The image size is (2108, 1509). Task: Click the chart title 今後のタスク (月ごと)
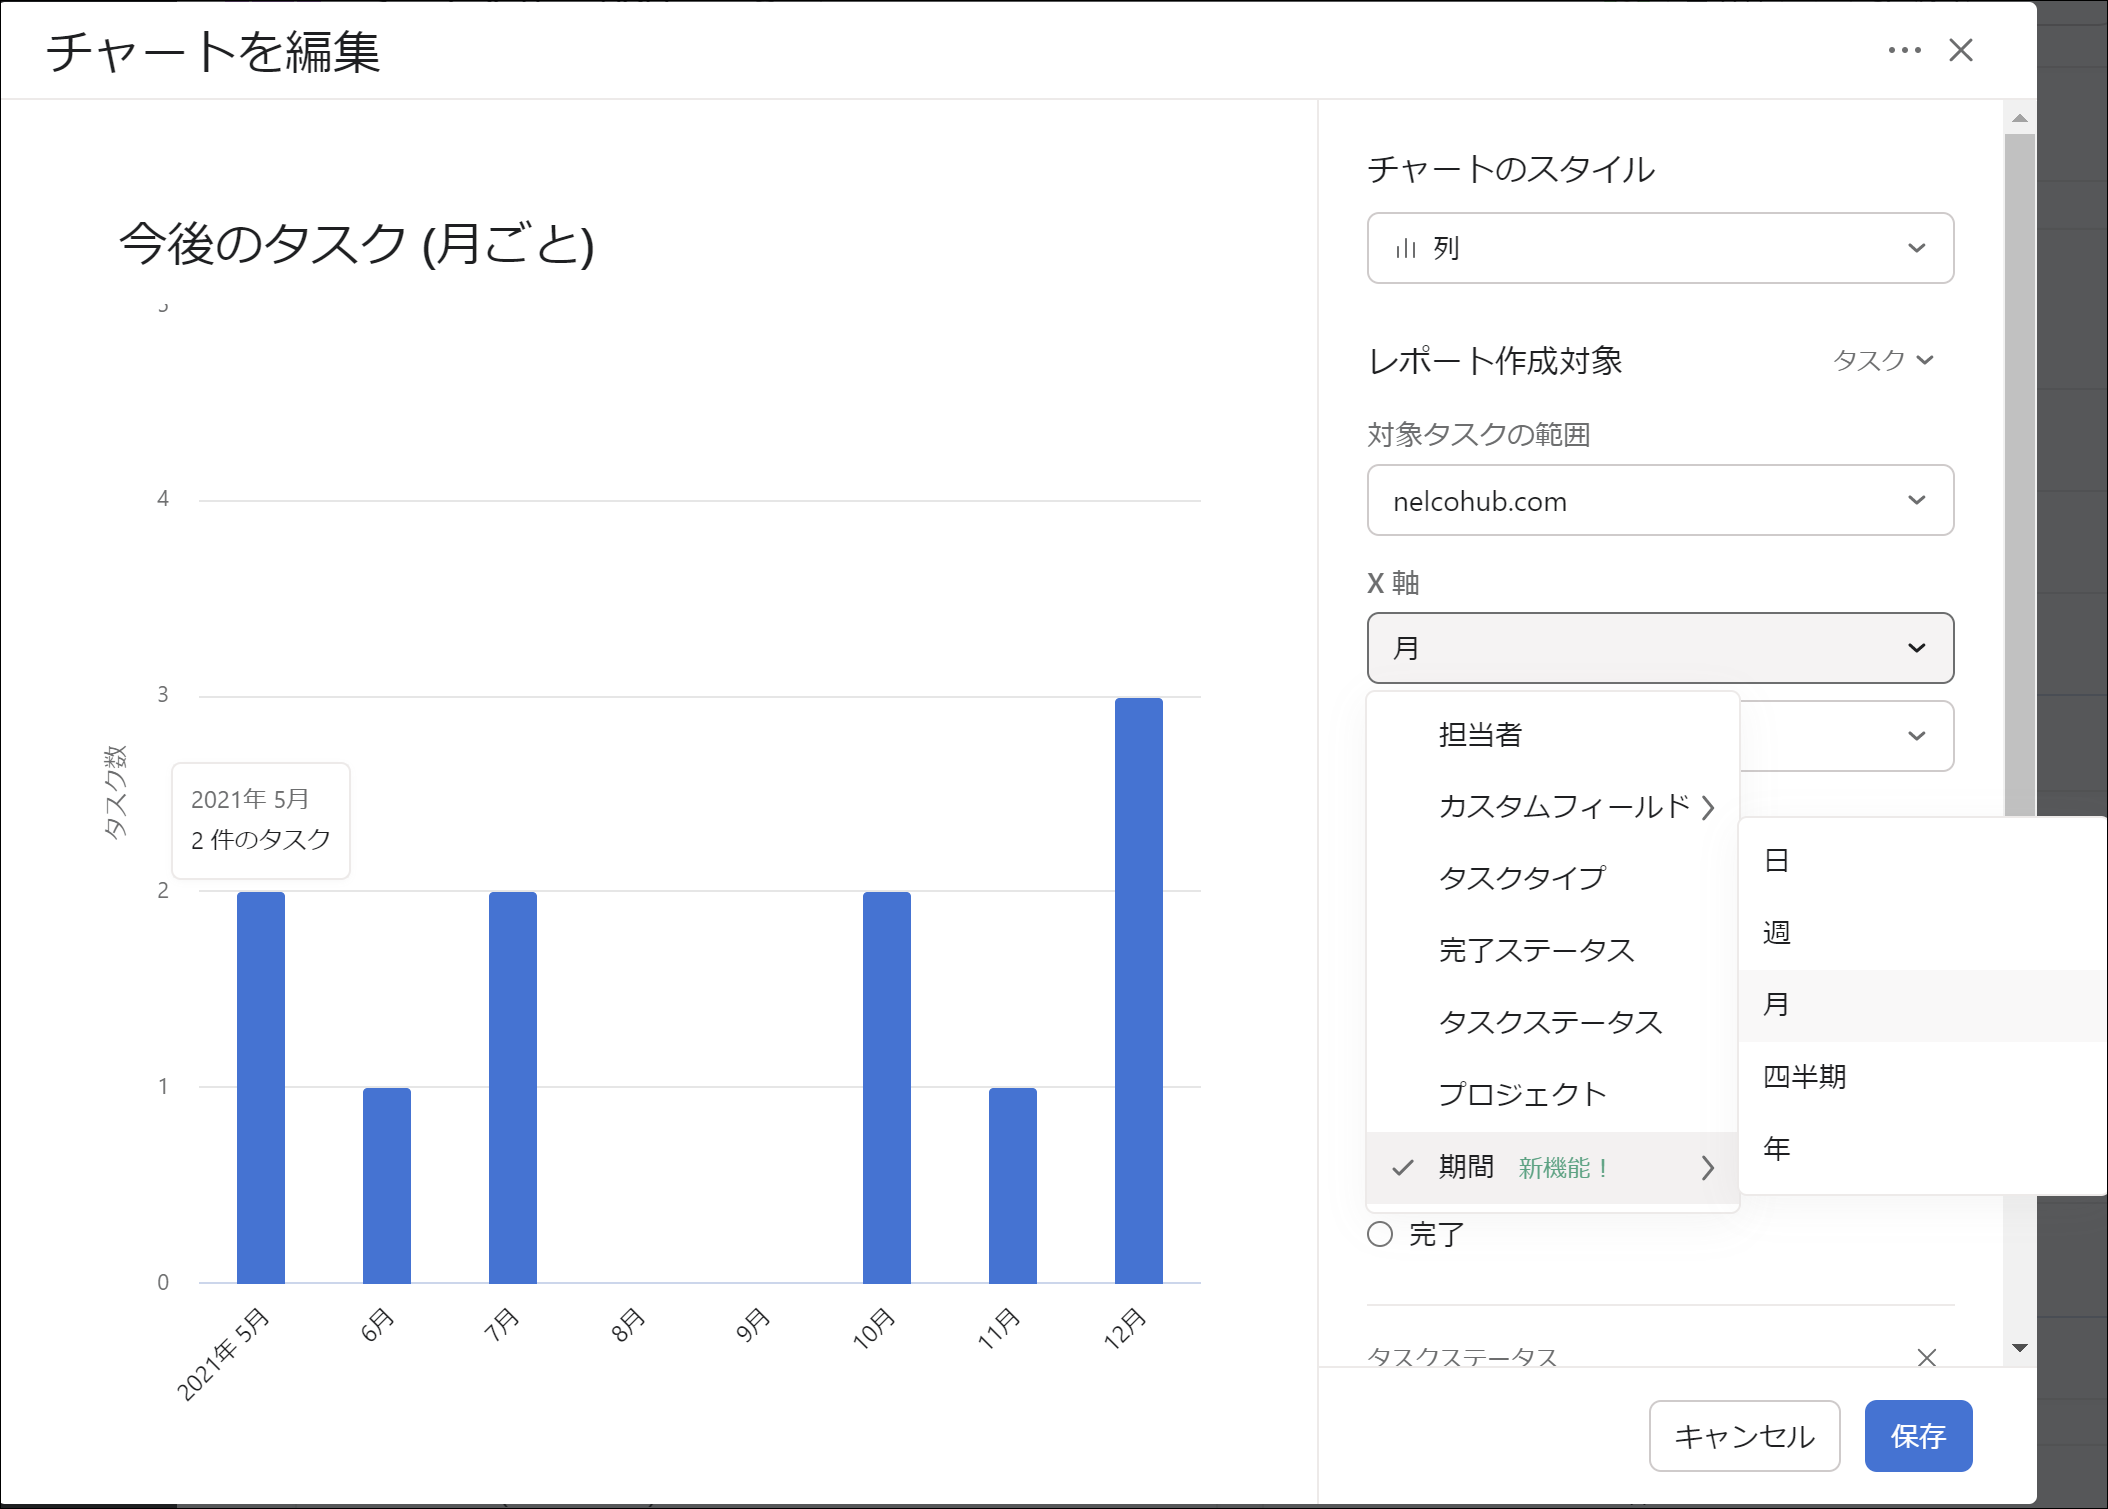coord(357,245)
